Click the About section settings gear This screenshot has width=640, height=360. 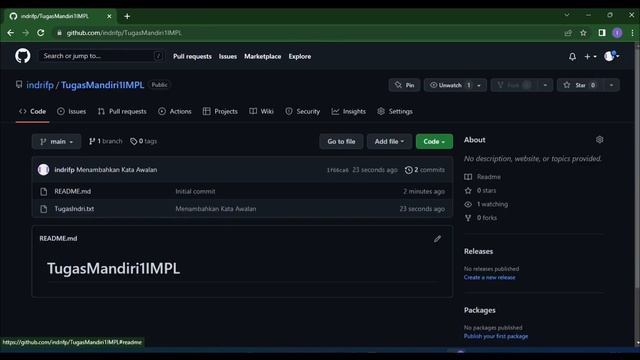click(599, 140)
